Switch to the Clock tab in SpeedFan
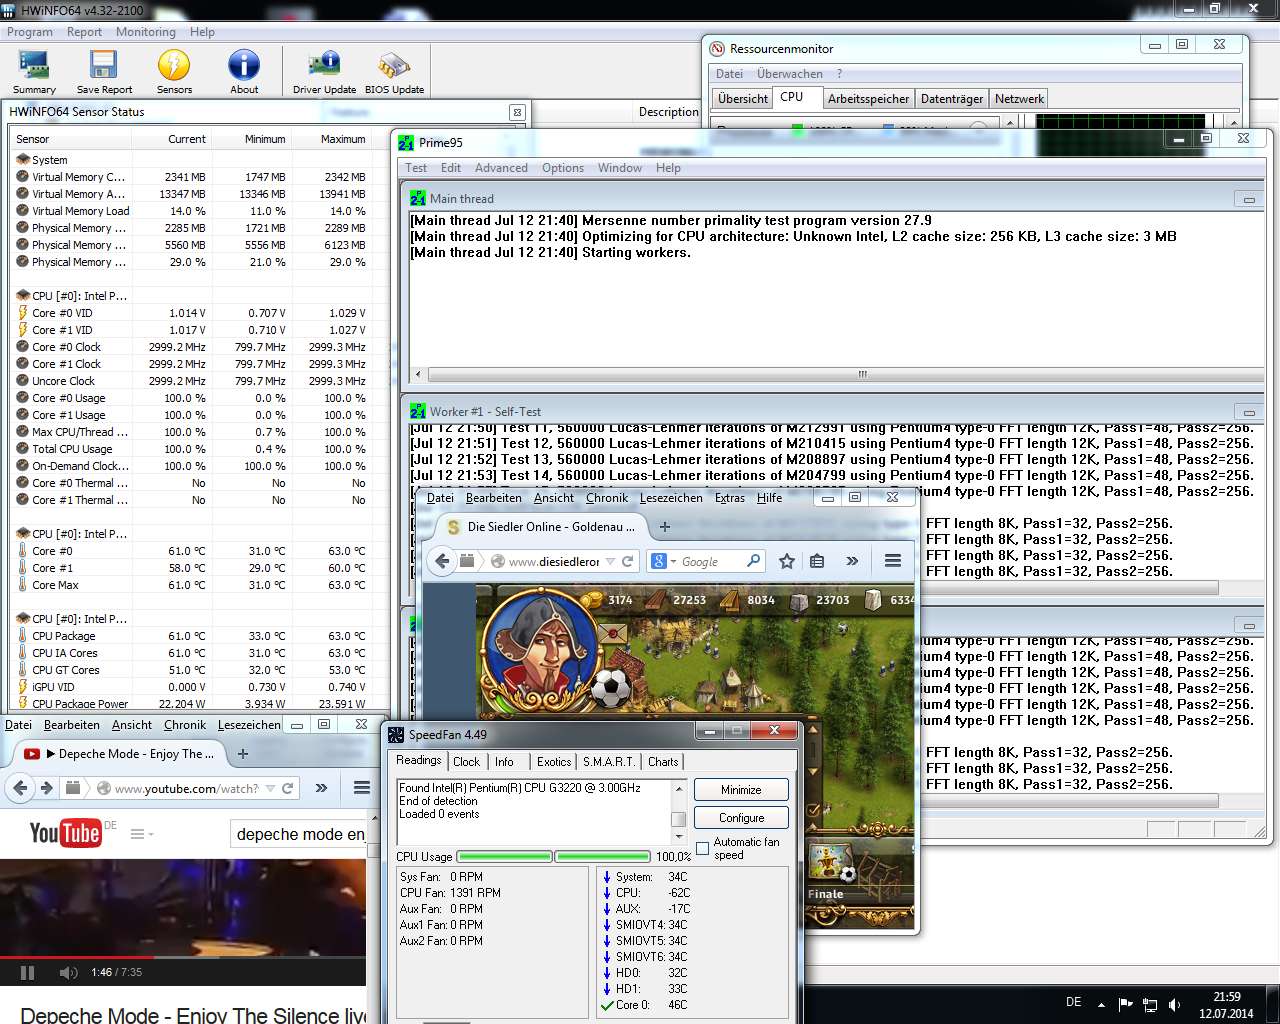The width and height of the screenshot is (1280, 1024). pyautogui.click(x=467, y=762)
